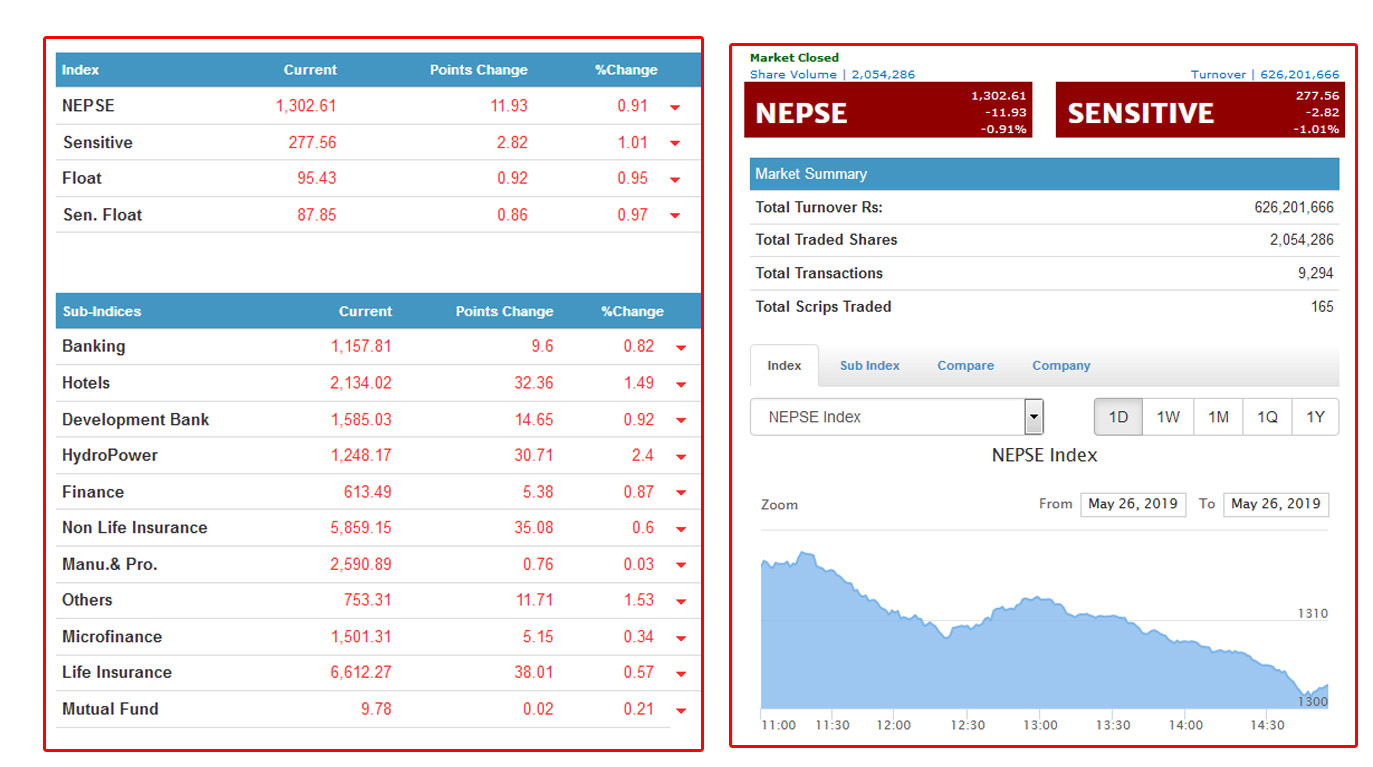This screenshot has width=1373, height=767.
Task: Click the Sub-Indices column header
Action: pos(102,311)
